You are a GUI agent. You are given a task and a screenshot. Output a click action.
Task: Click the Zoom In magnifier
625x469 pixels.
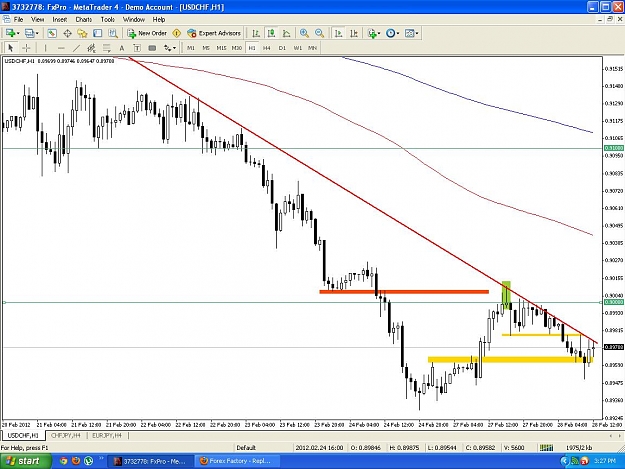pyautogui.click(x=304, y=33)
